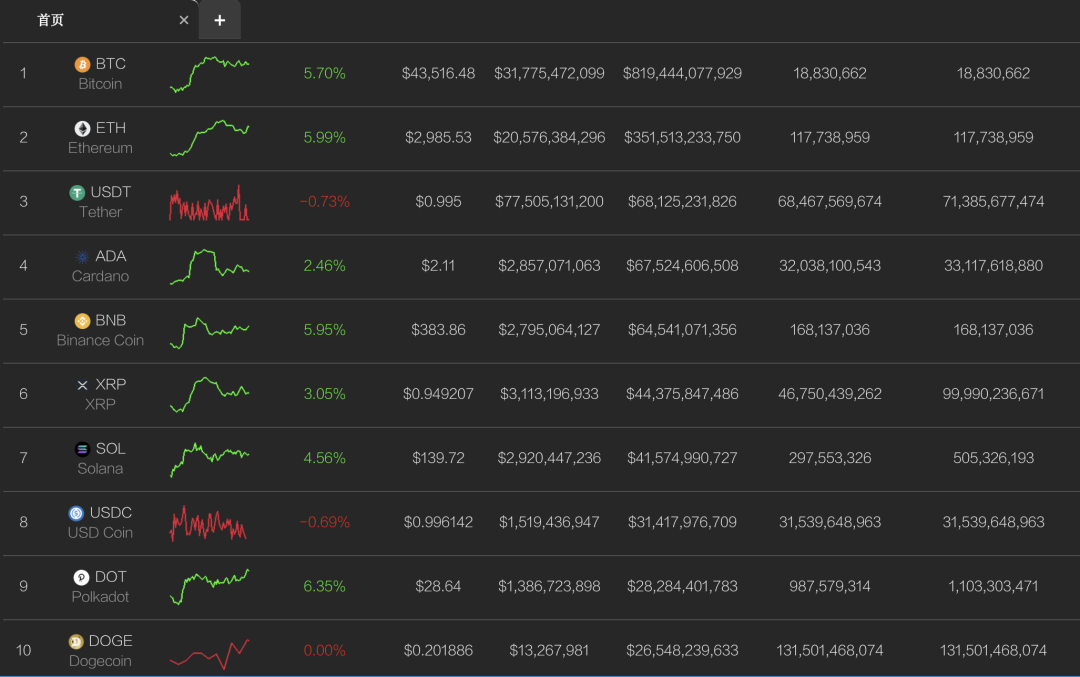Click the USDT -0.73% change value
Screen dimensions: 1080x677
(324, 202)
